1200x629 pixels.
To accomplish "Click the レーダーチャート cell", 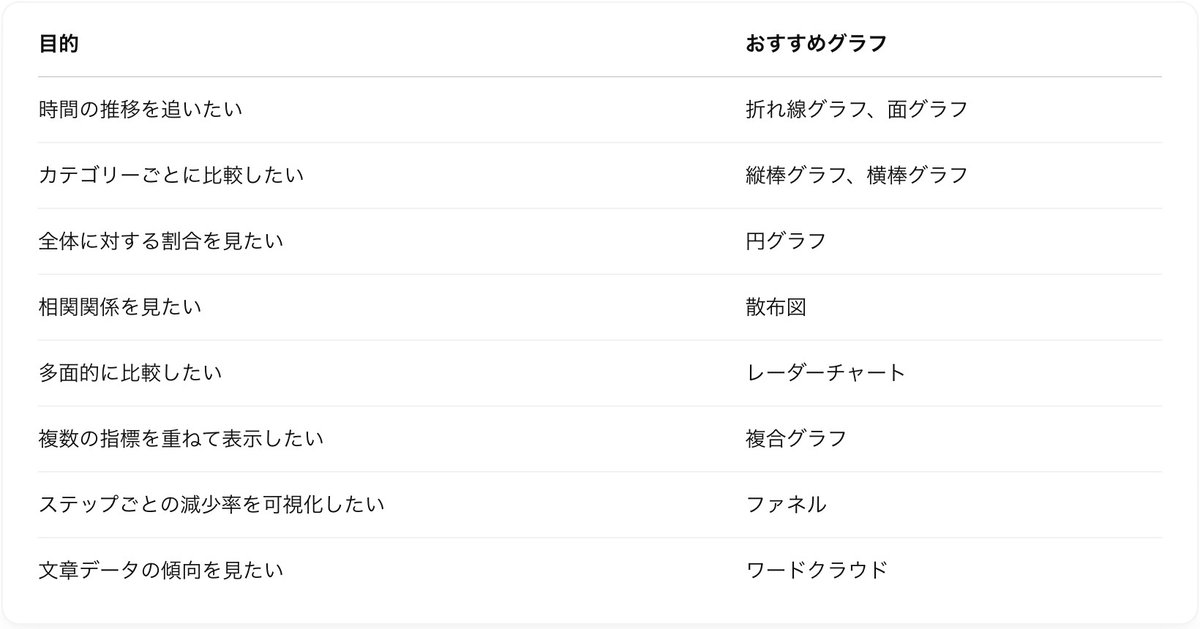I will [826, 374].
